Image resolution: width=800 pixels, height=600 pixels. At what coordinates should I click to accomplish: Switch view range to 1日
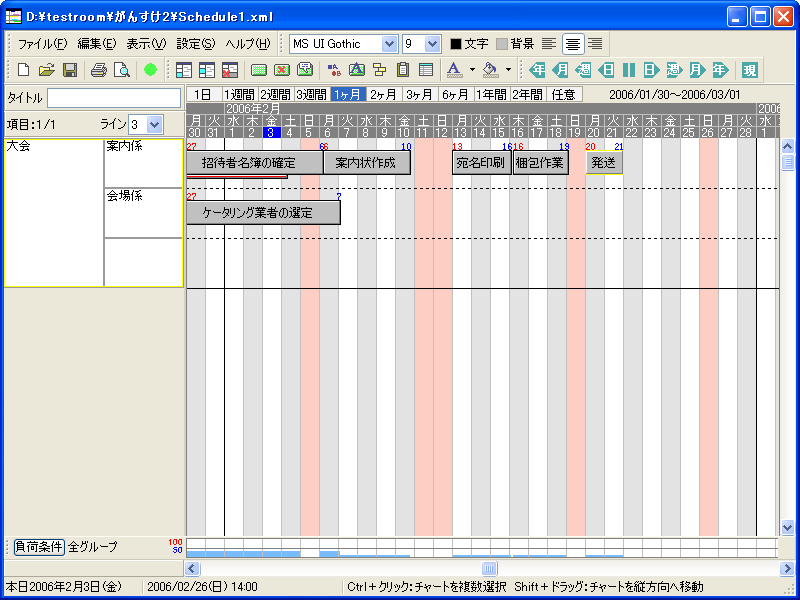203,94
